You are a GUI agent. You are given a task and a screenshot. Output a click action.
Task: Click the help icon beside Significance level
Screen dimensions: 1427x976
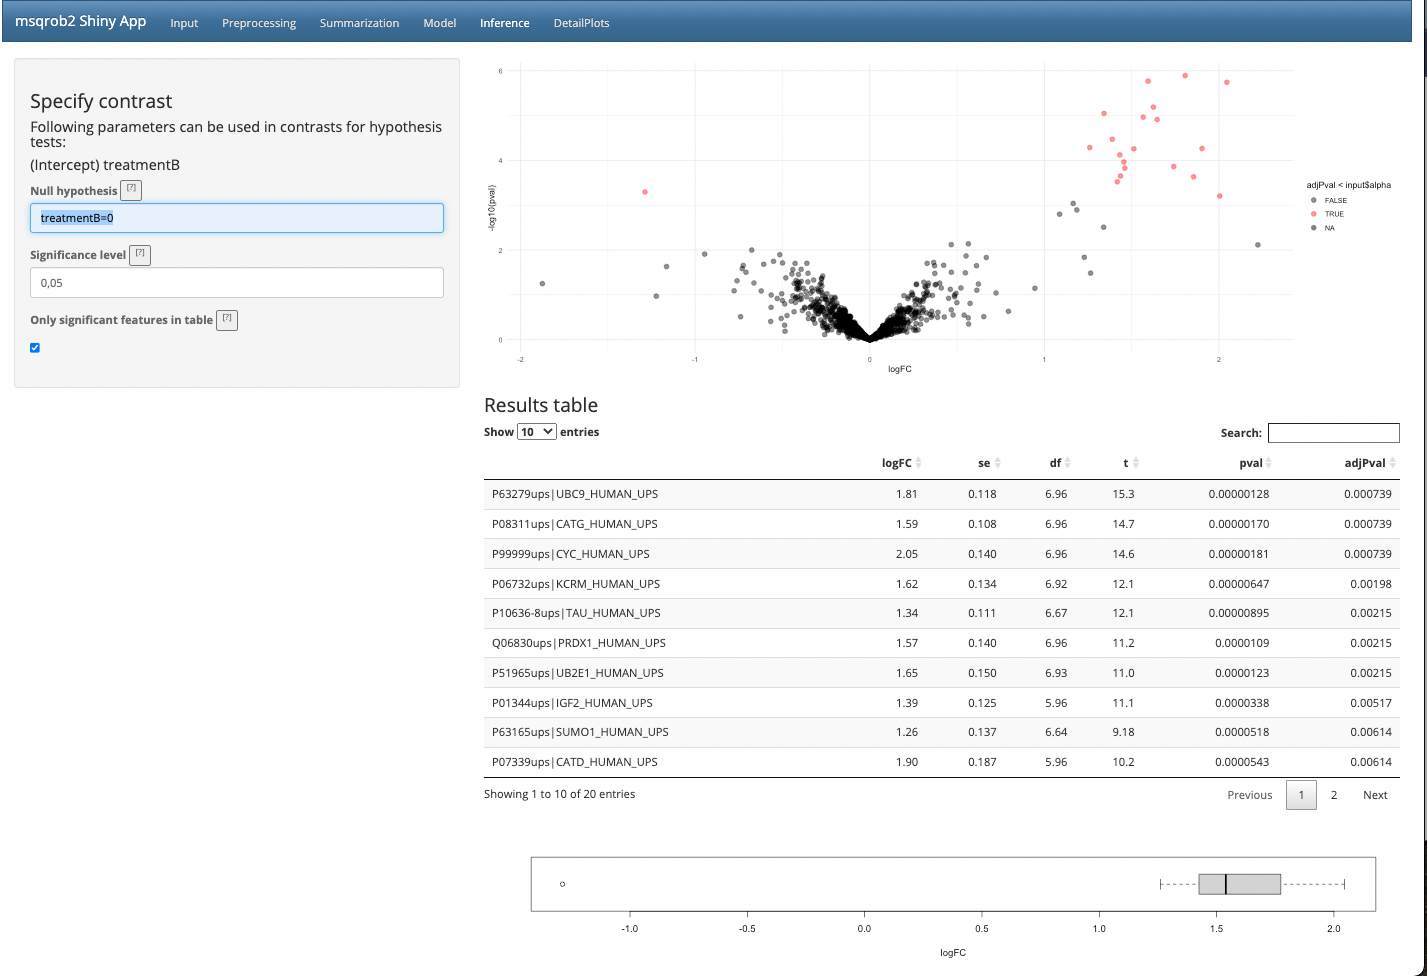point(140,255)
